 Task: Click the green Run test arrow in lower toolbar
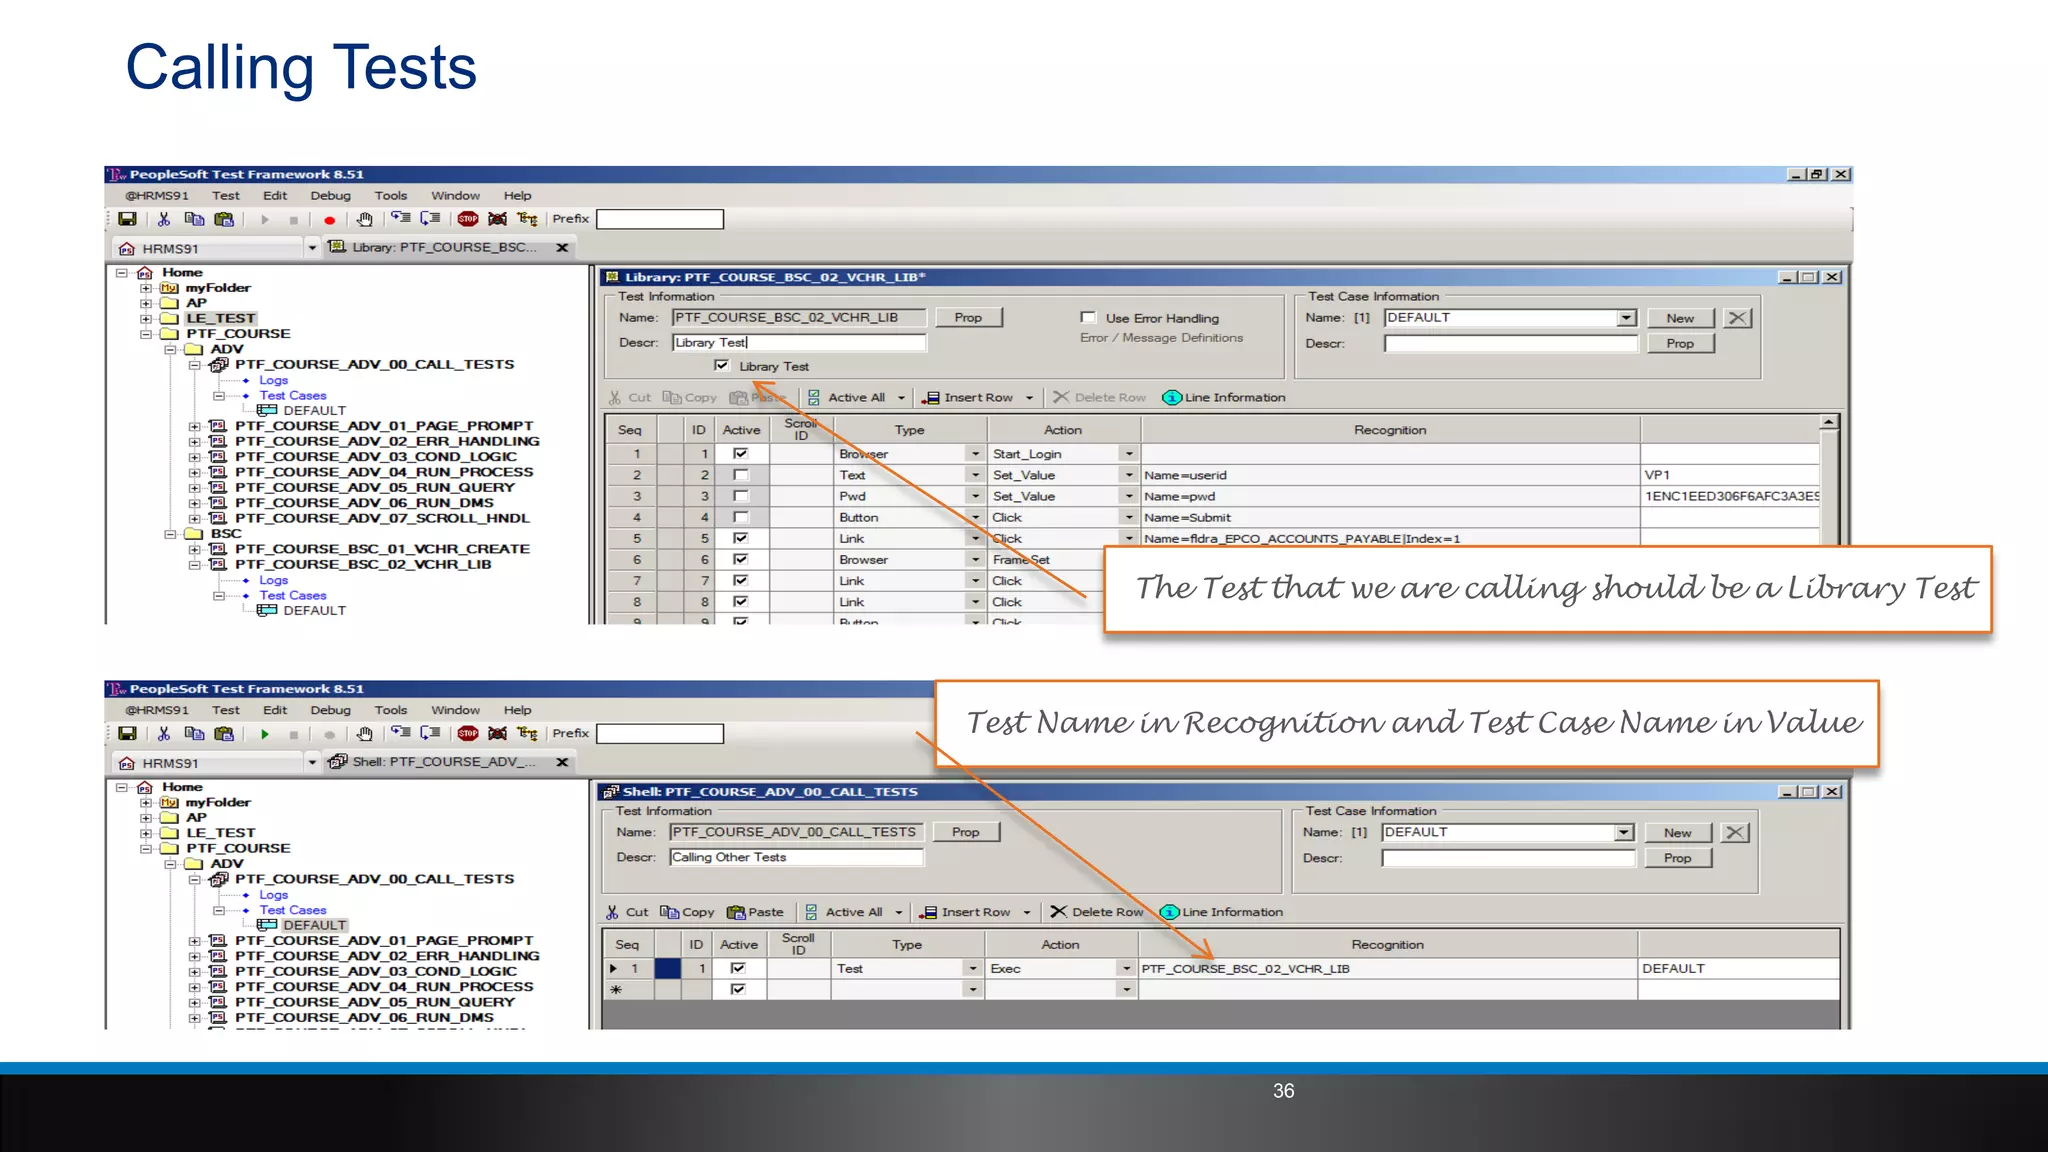(x=265, y=734)
